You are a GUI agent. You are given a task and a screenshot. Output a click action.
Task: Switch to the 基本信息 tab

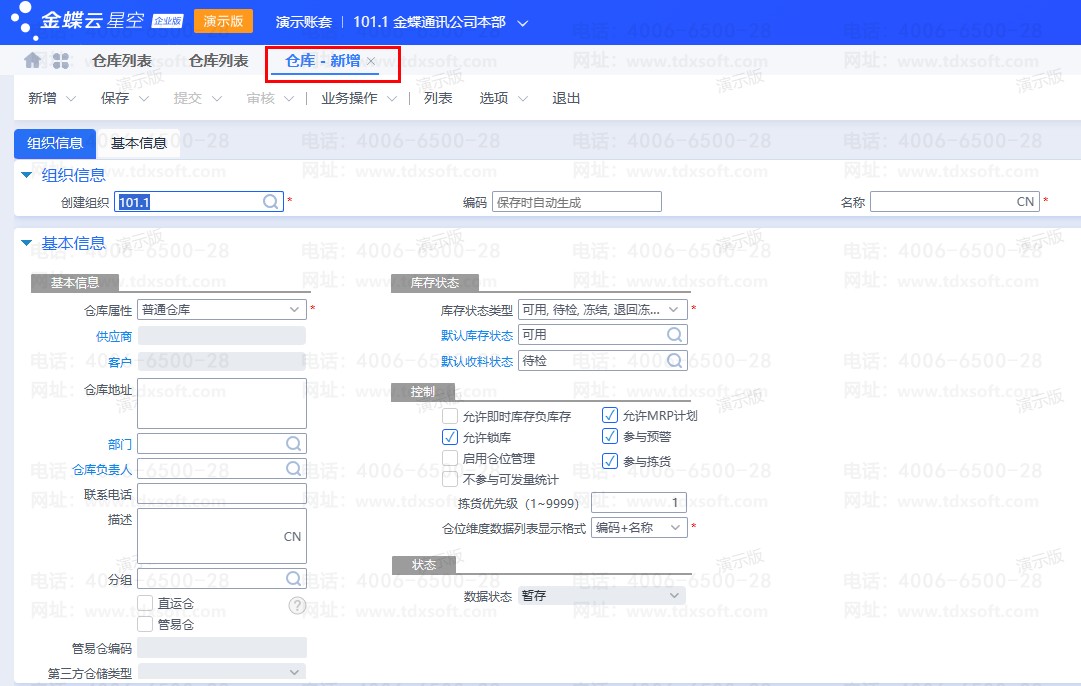[139, 143]
